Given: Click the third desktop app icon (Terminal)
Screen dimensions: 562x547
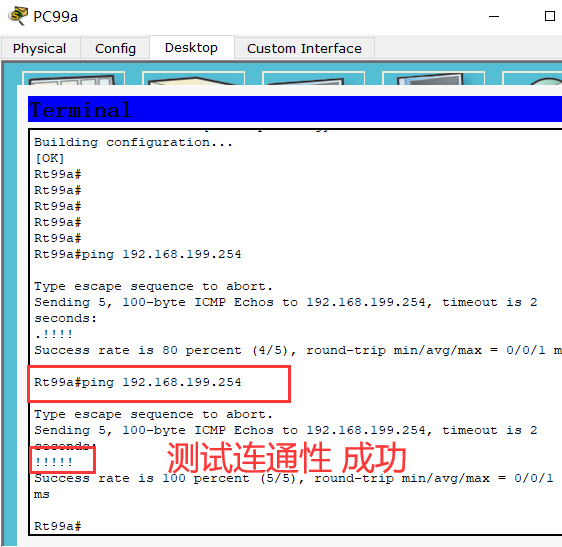Looking at the screenshot, I should pos(314,79).
